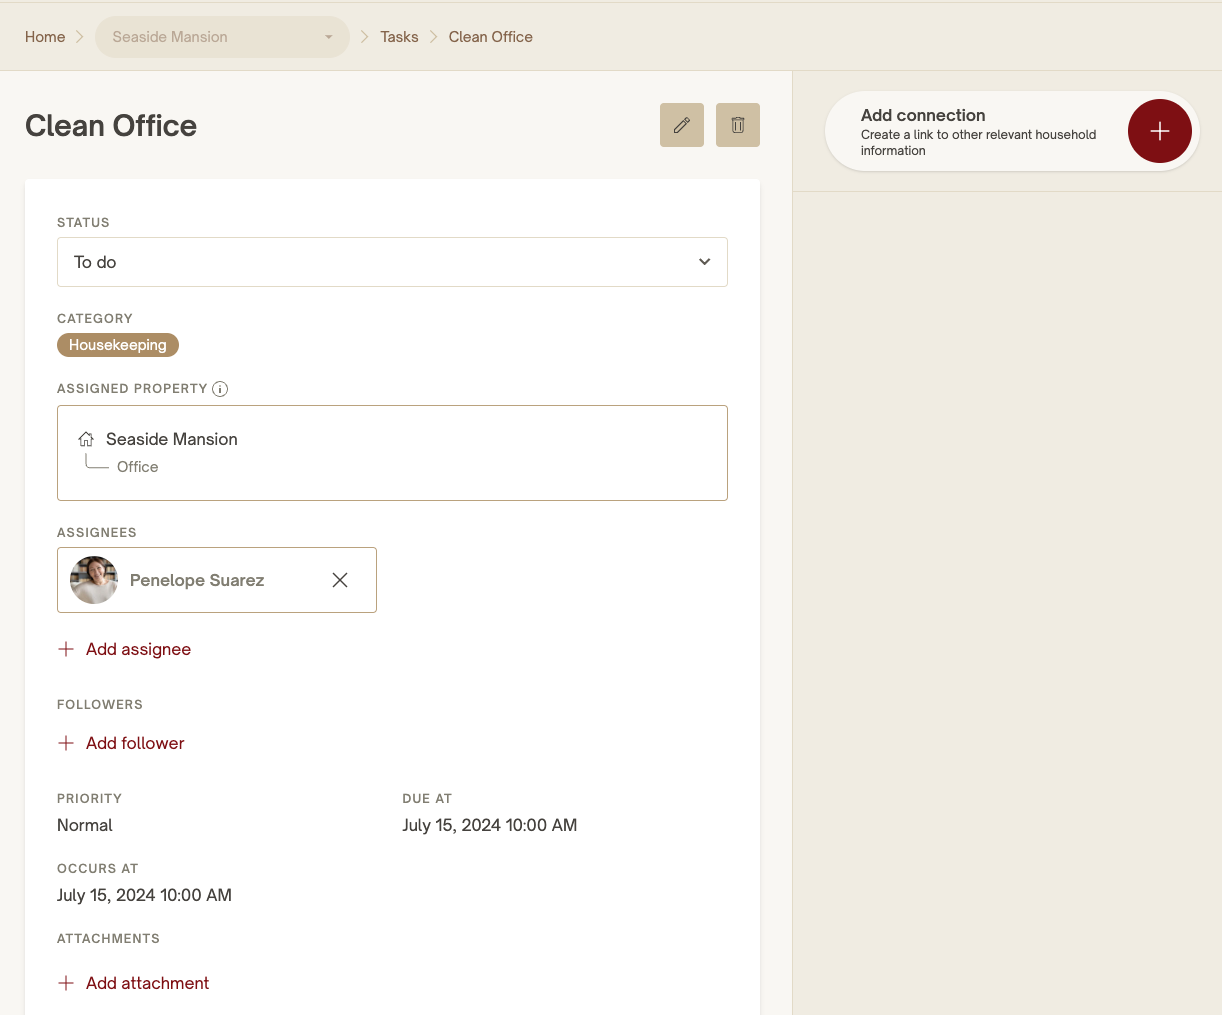Viewport: 1222px width, 1015px height.
Task: Go to Home in the breadcrumb
Action: 45,37
